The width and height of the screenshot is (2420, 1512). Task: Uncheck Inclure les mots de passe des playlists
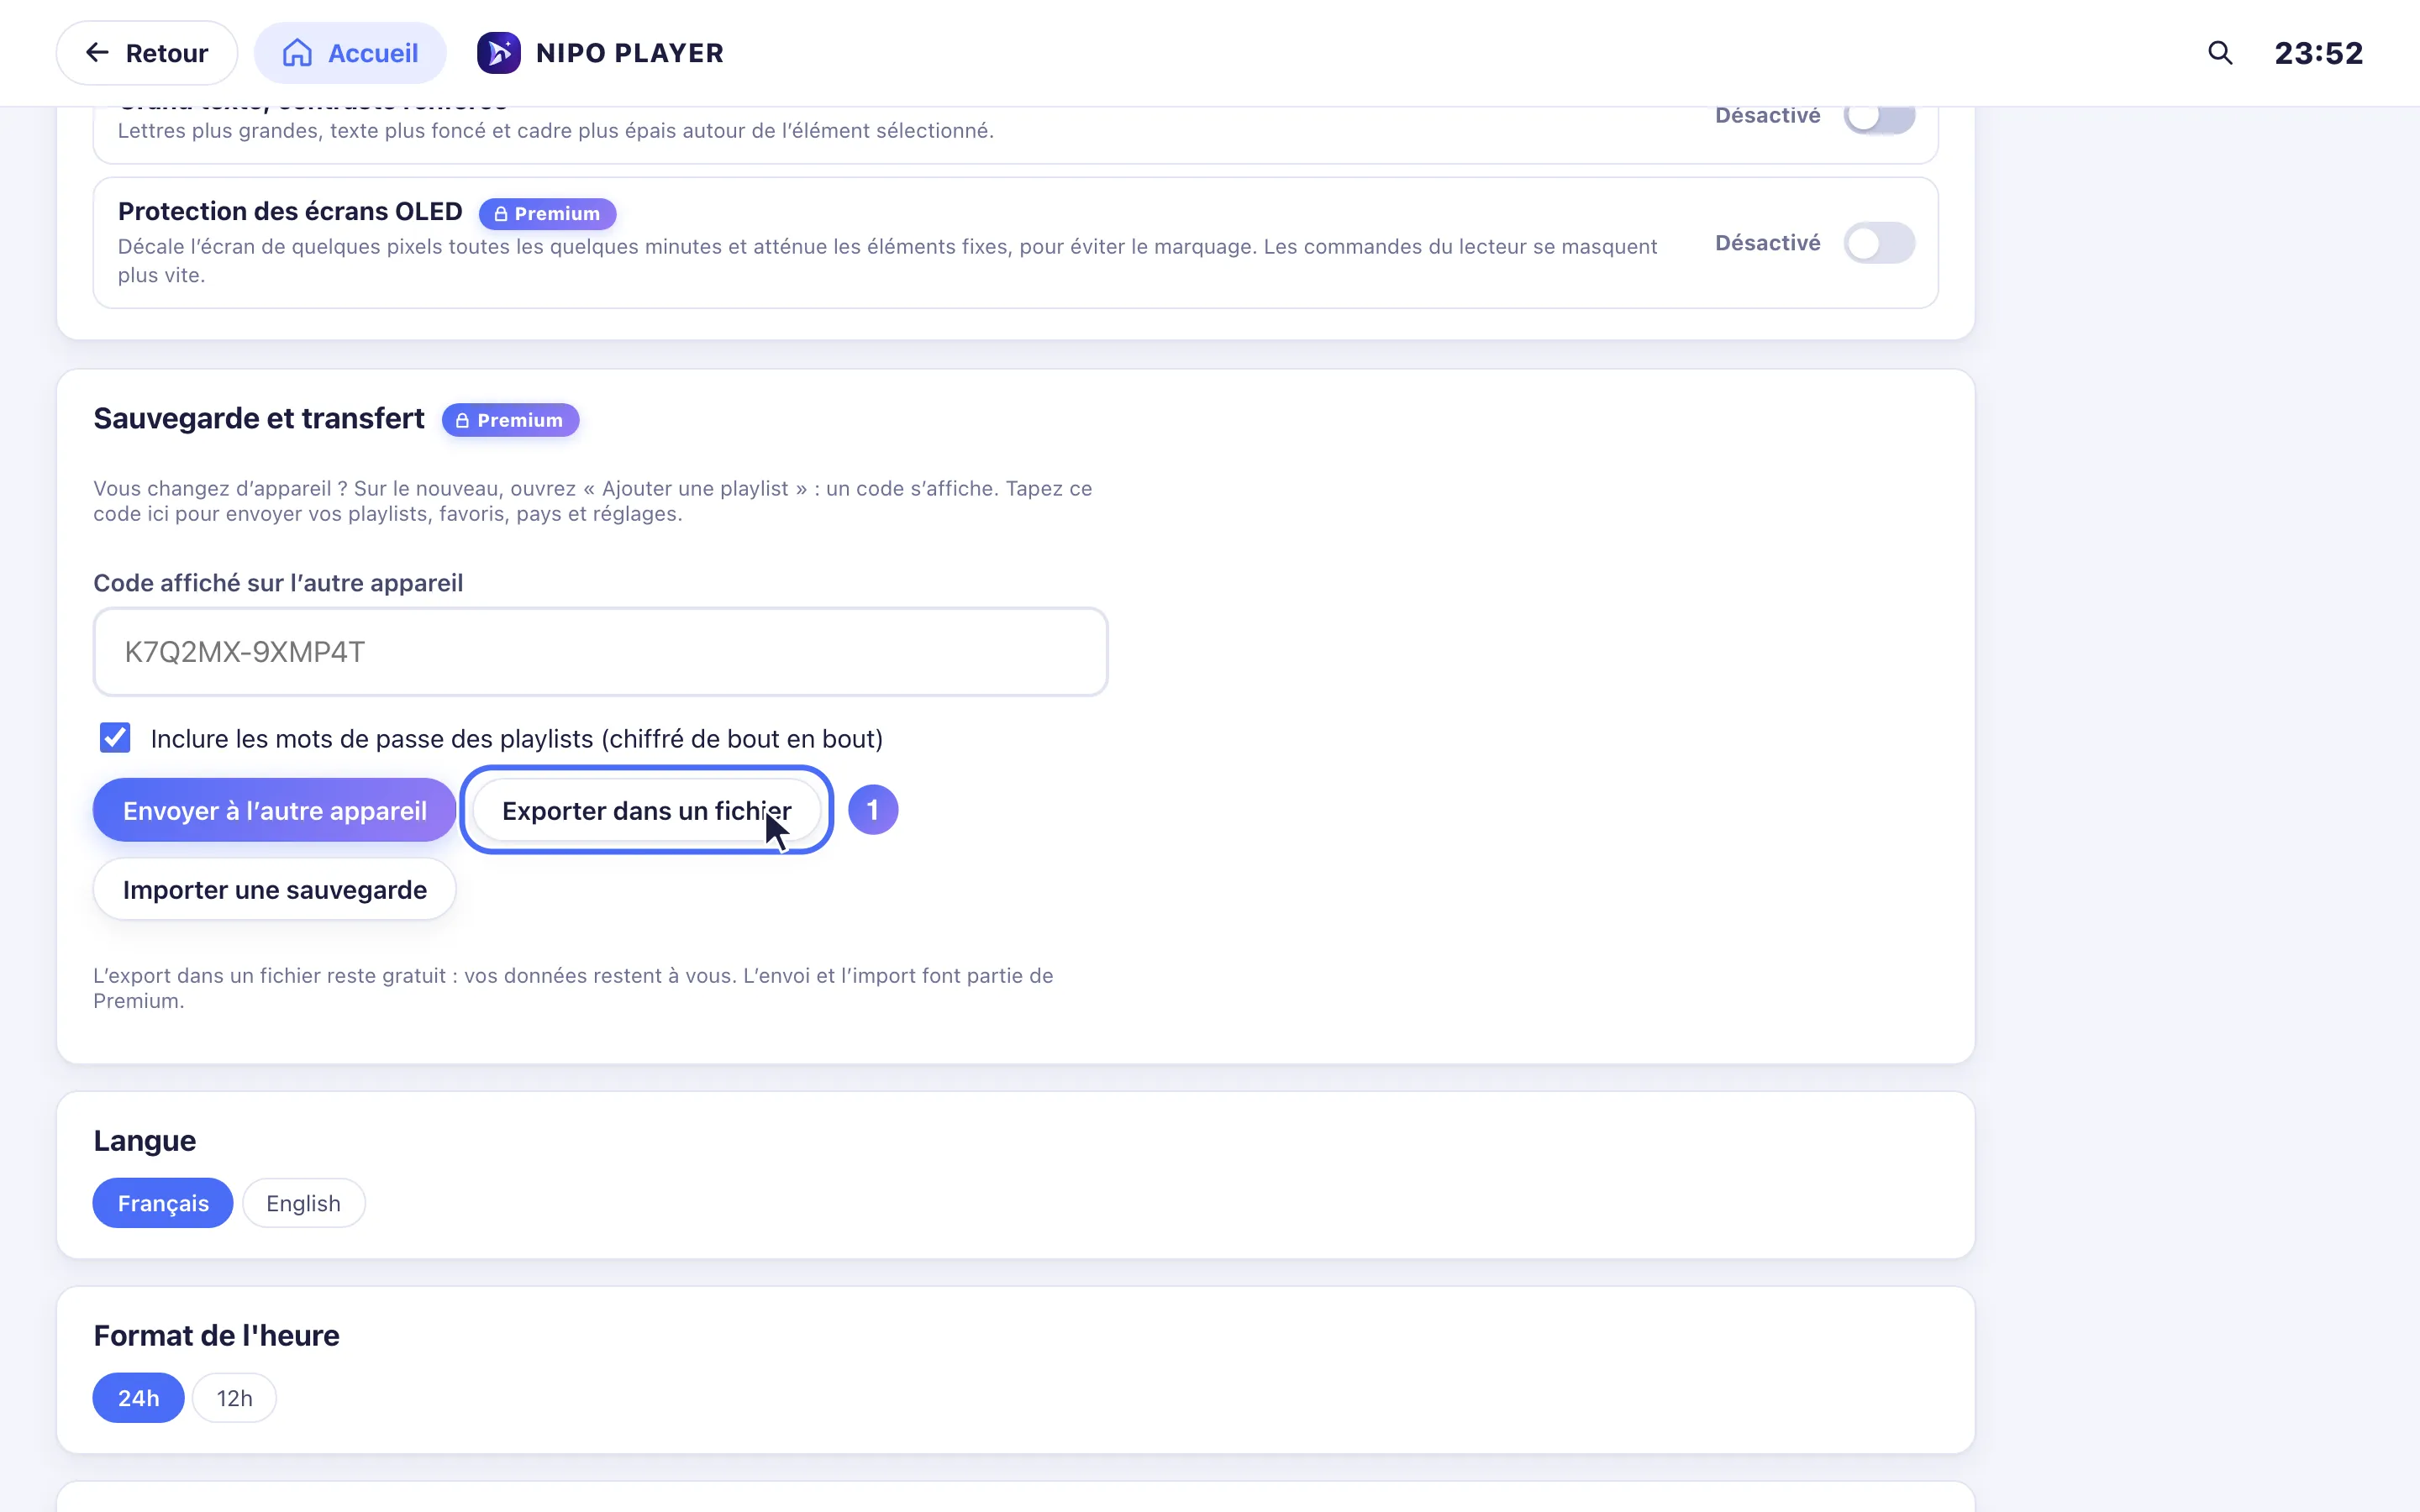point(115,738)
